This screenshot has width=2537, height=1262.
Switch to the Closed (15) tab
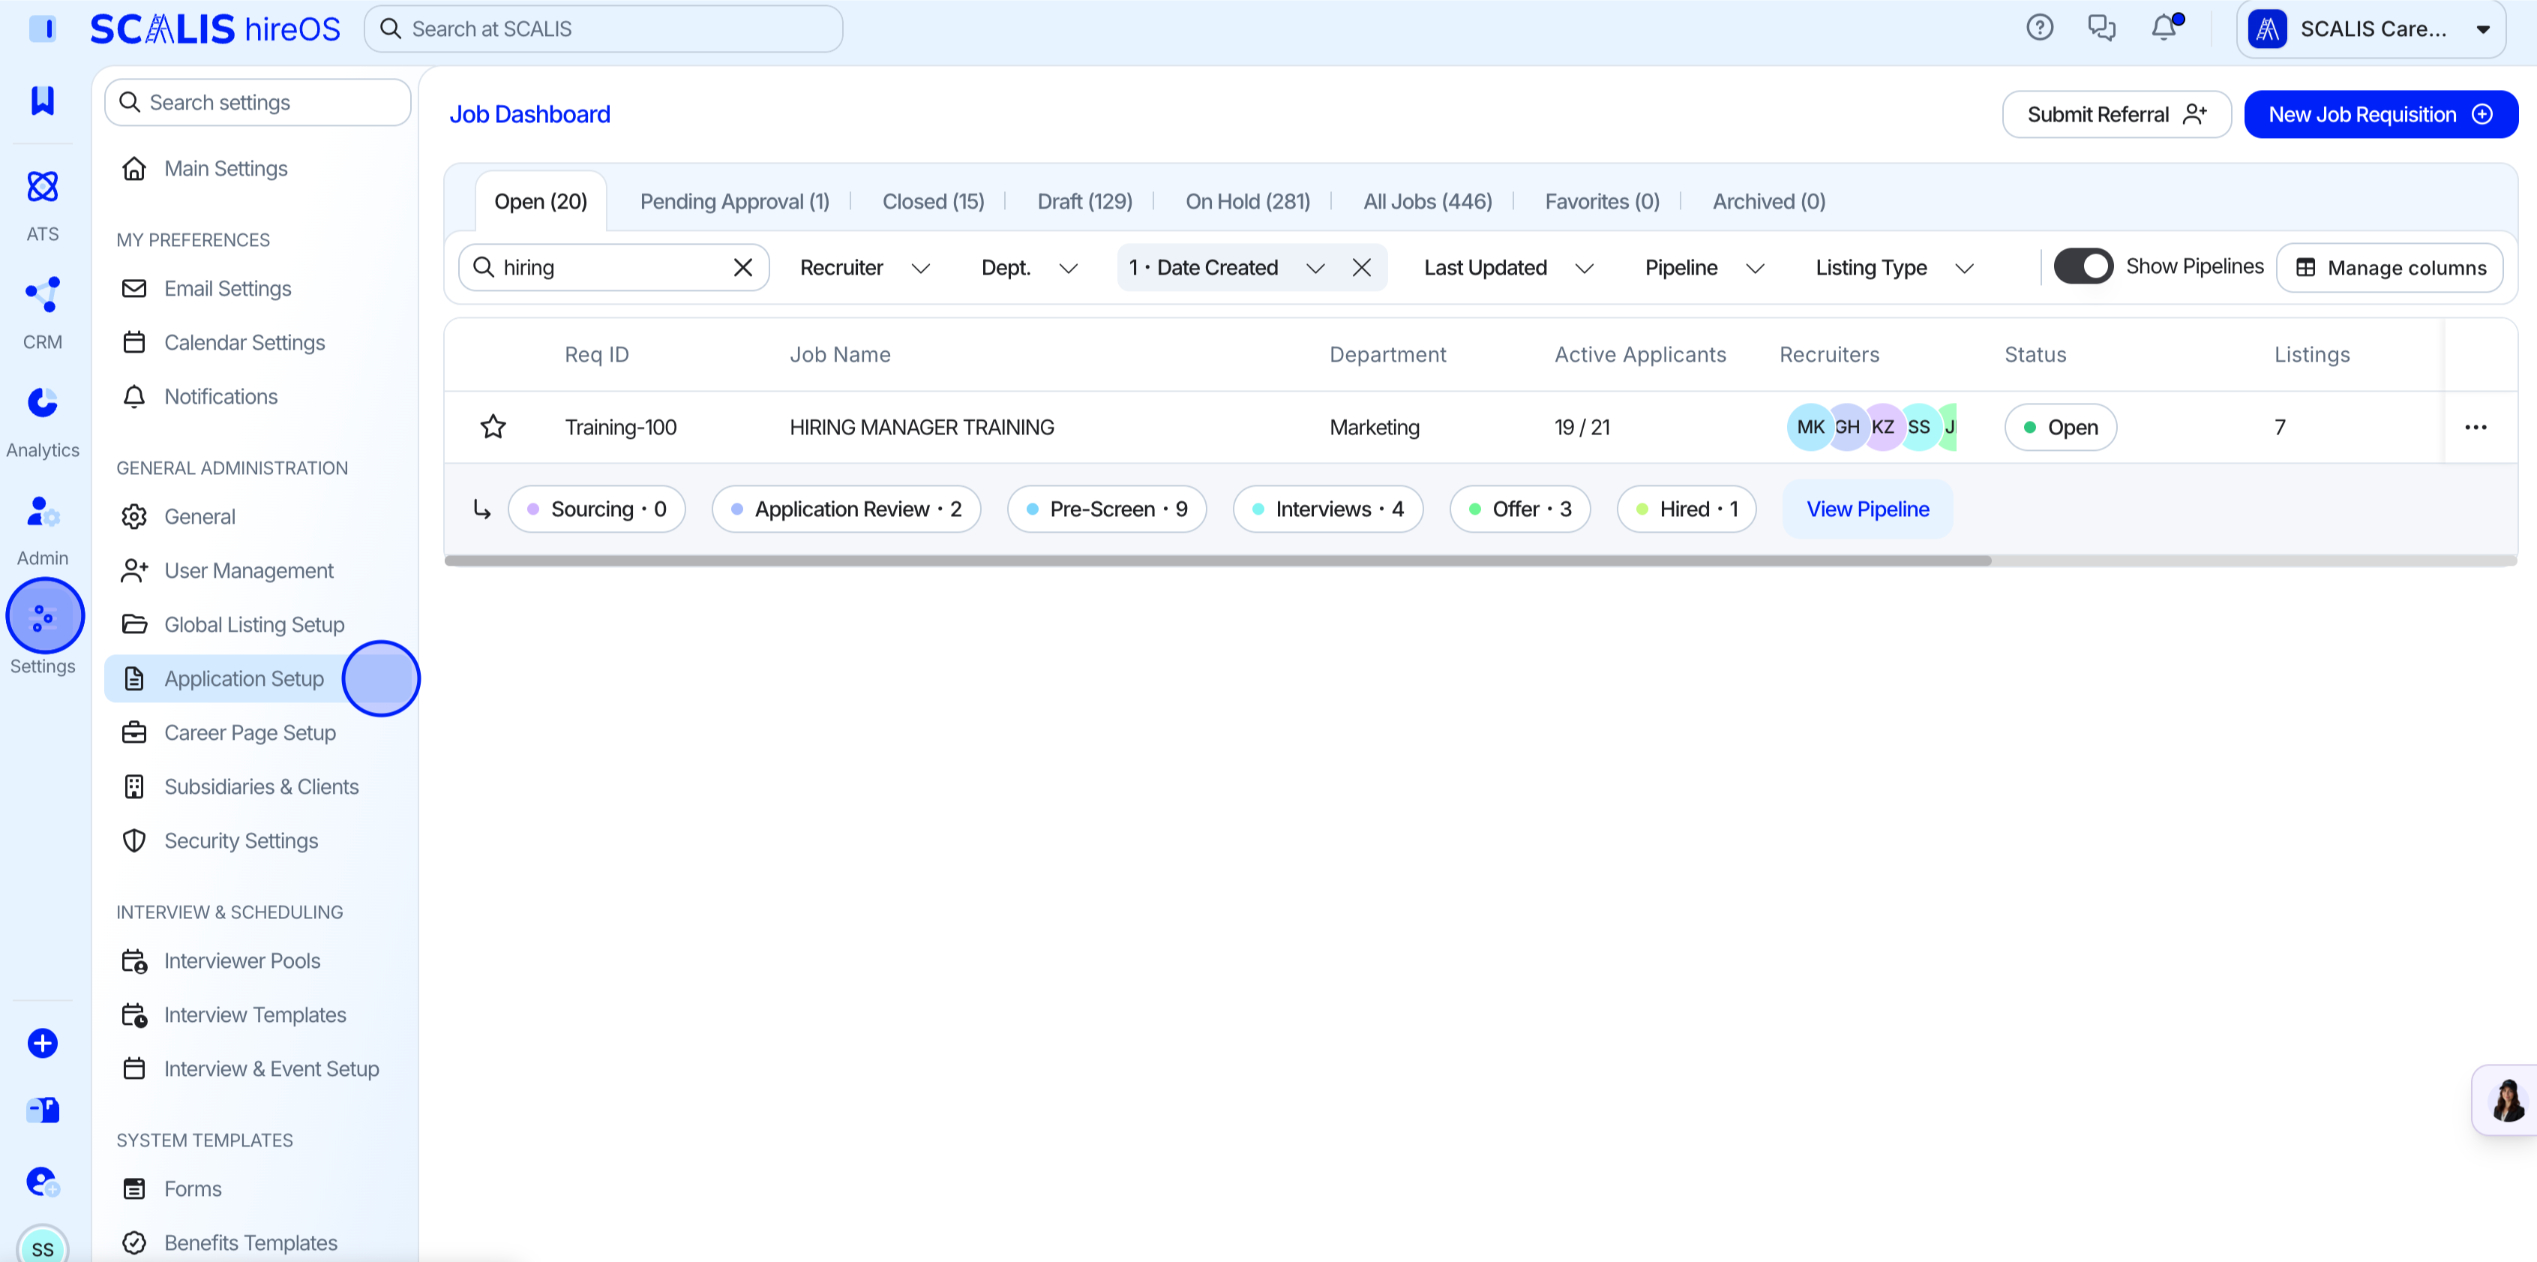(933, 201)
